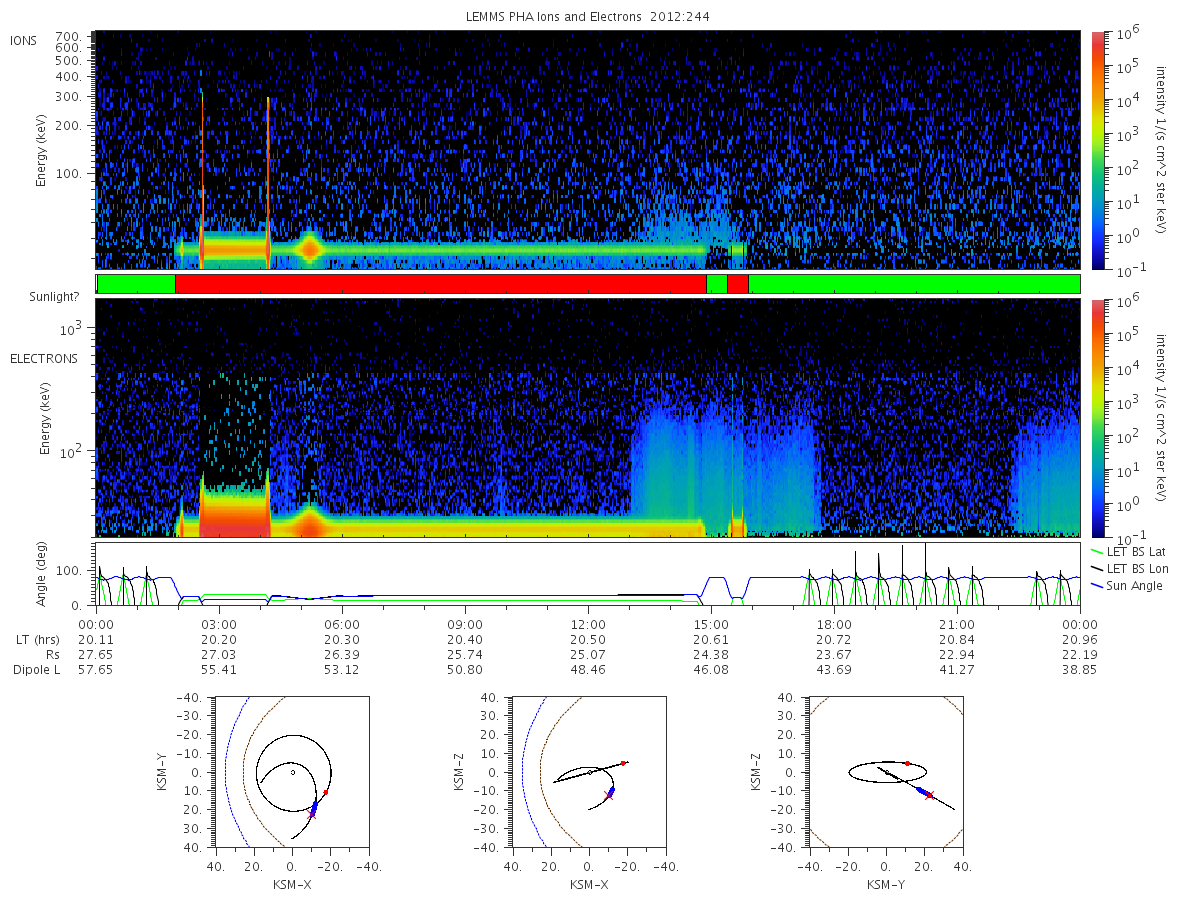Screen dimensions: 1200x900
Task: Click the long red segment of the sunlight bar
Action: click(441, 284)
